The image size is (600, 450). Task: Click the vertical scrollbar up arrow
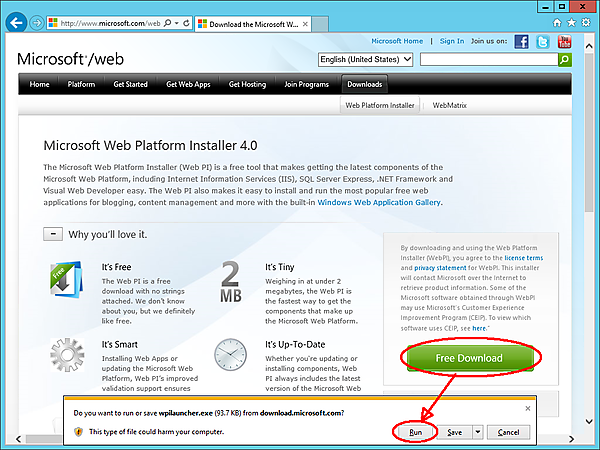click(x=589, y=46)
